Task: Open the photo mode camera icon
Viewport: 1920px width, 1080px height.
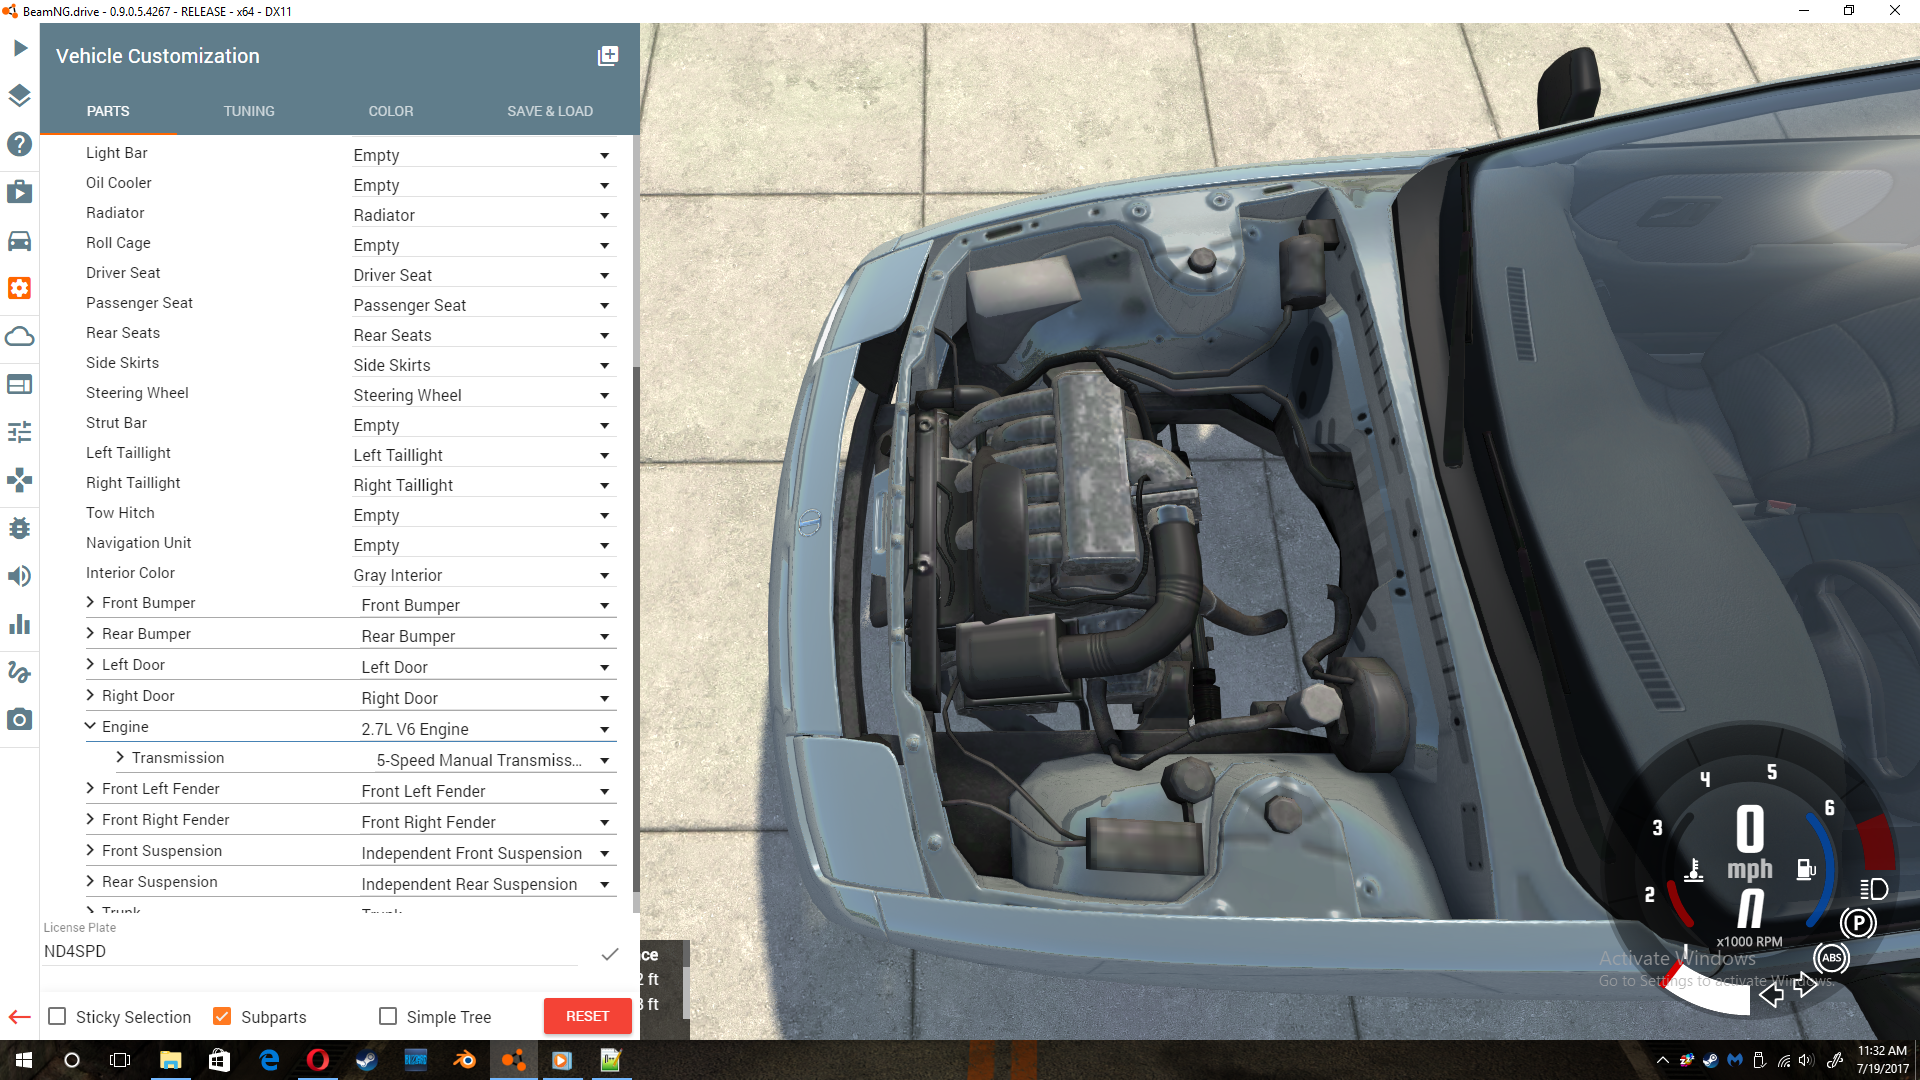Action: click(x=20, y=720)
